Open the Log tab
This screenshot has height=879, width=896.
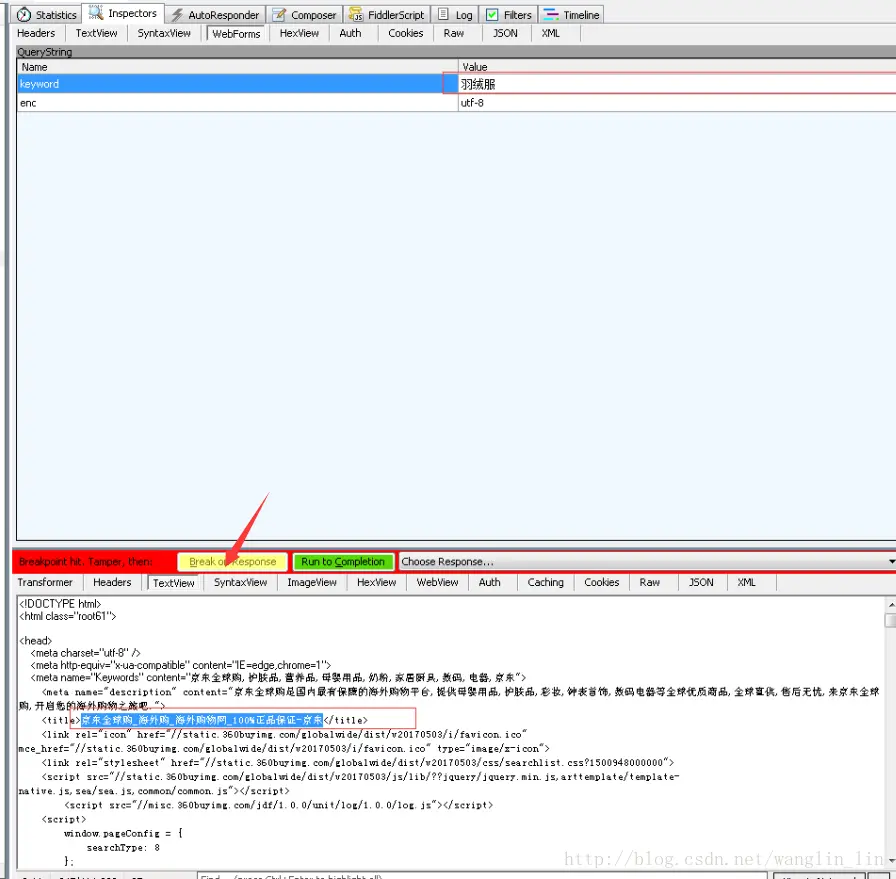pos(455,15)
